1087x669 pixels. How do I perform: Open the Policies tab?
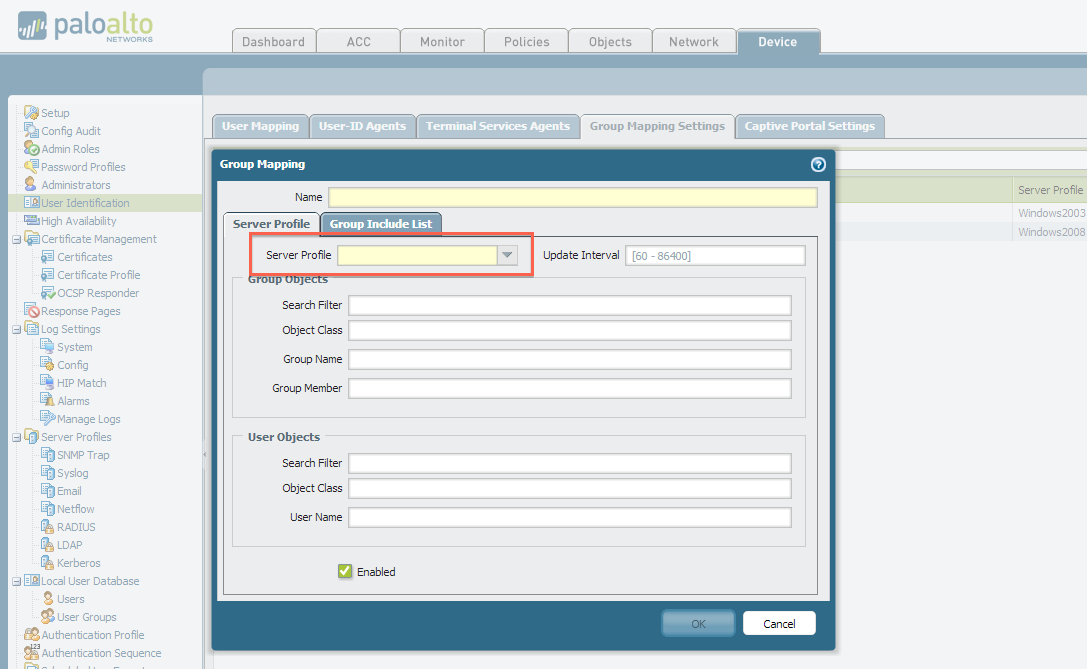(525, 42)
